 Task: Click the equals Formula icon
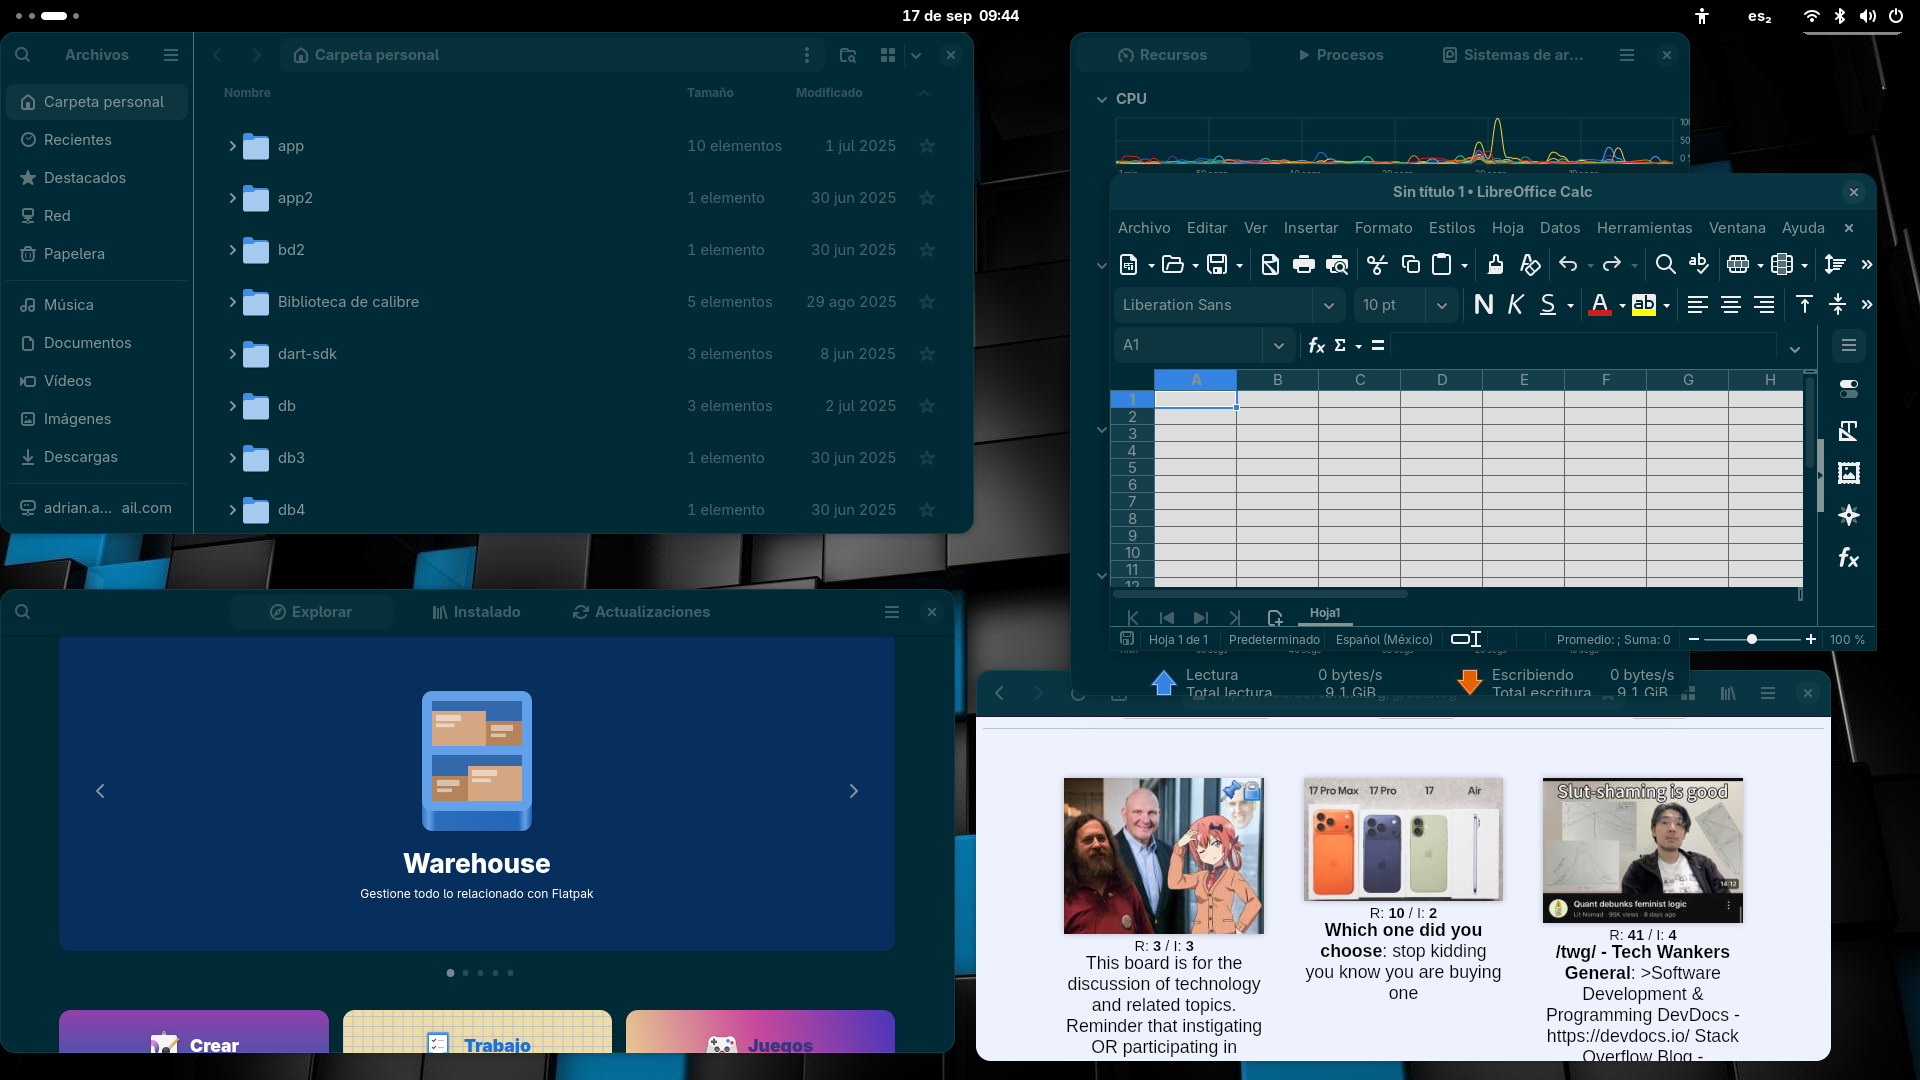[x=1378, y=345]
